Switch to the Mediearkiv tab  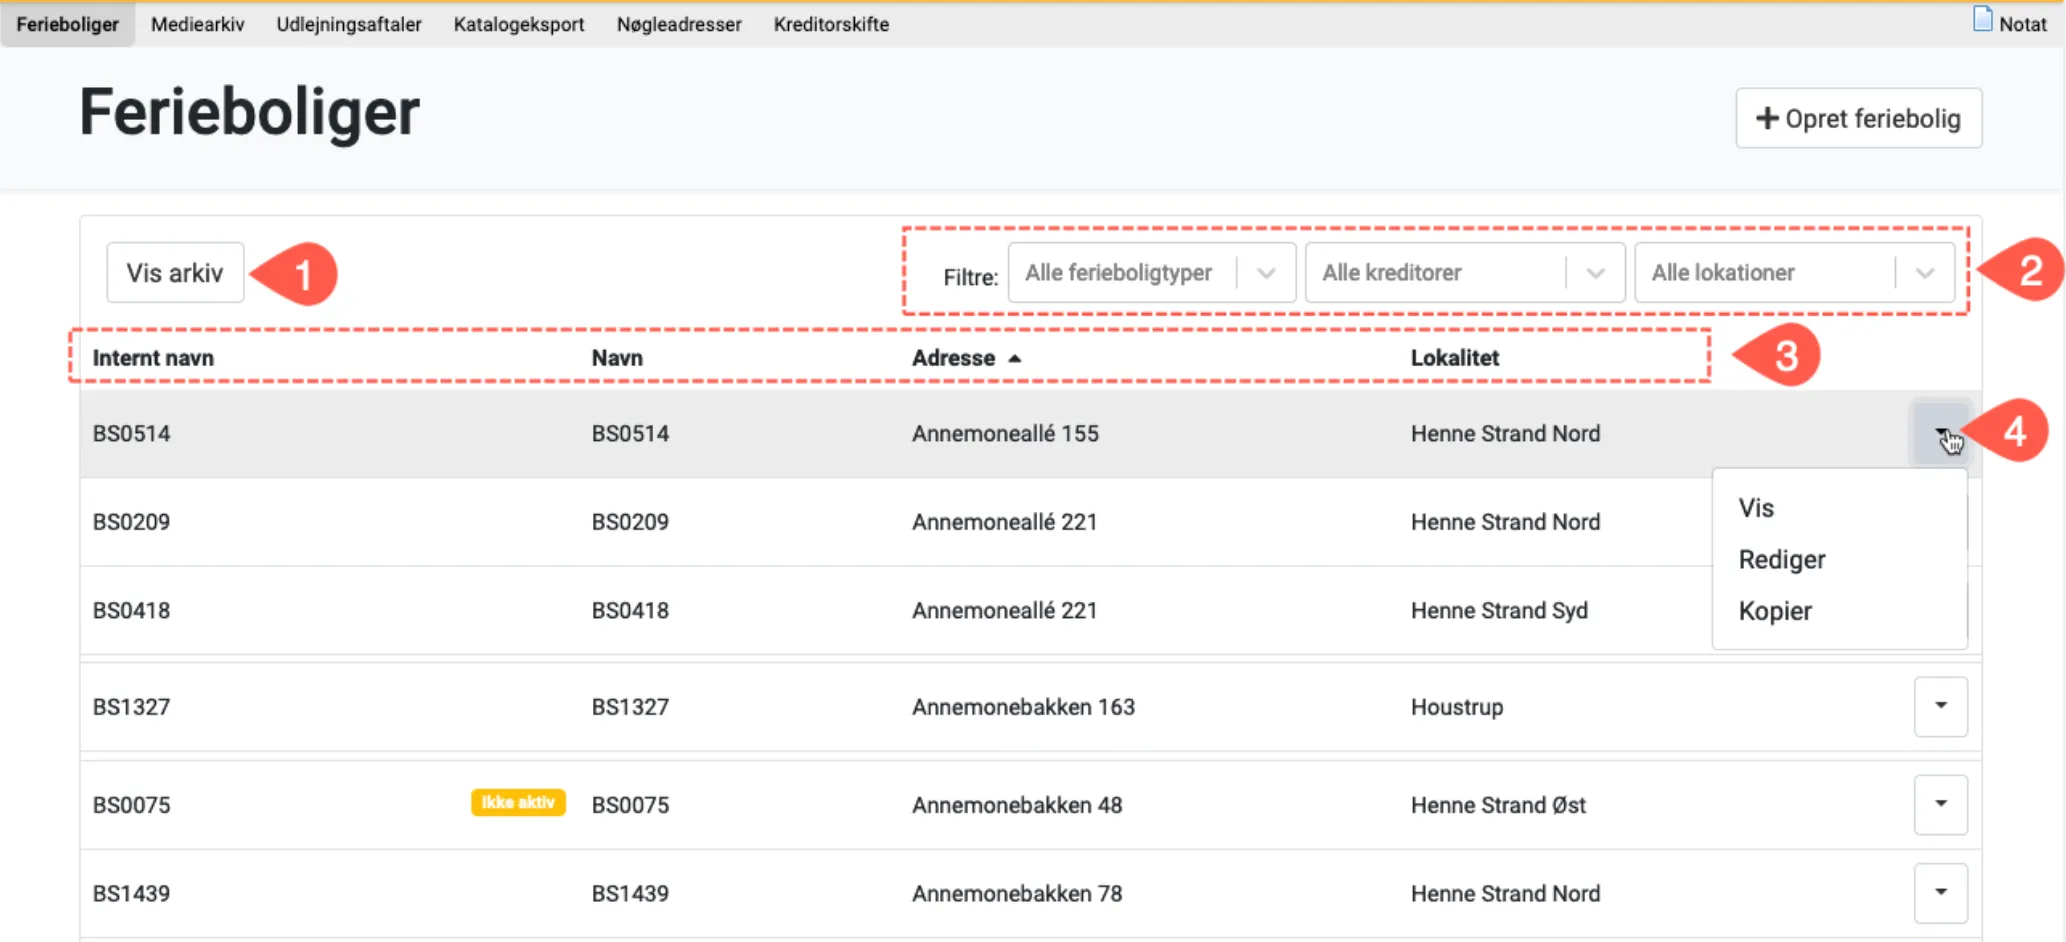[x=197, y=24]
